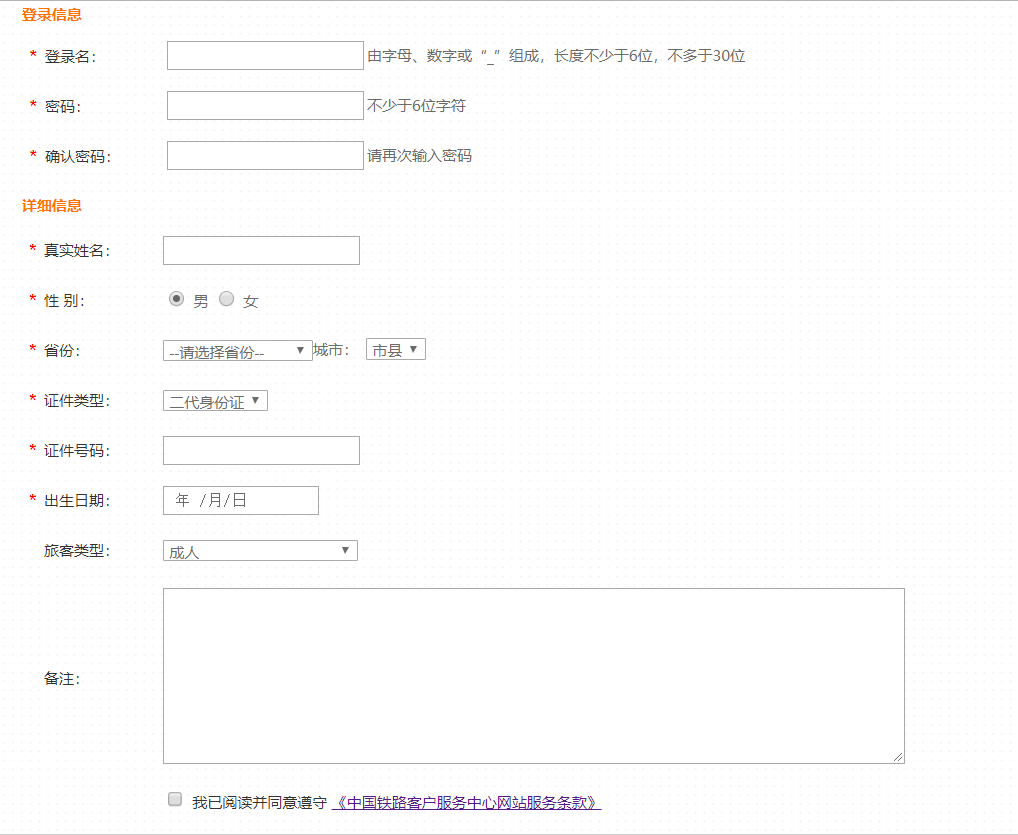The width and height of the screenshot is (1018, 835).
Task: Click the 登录名 username input field
Action: [265, 56]
